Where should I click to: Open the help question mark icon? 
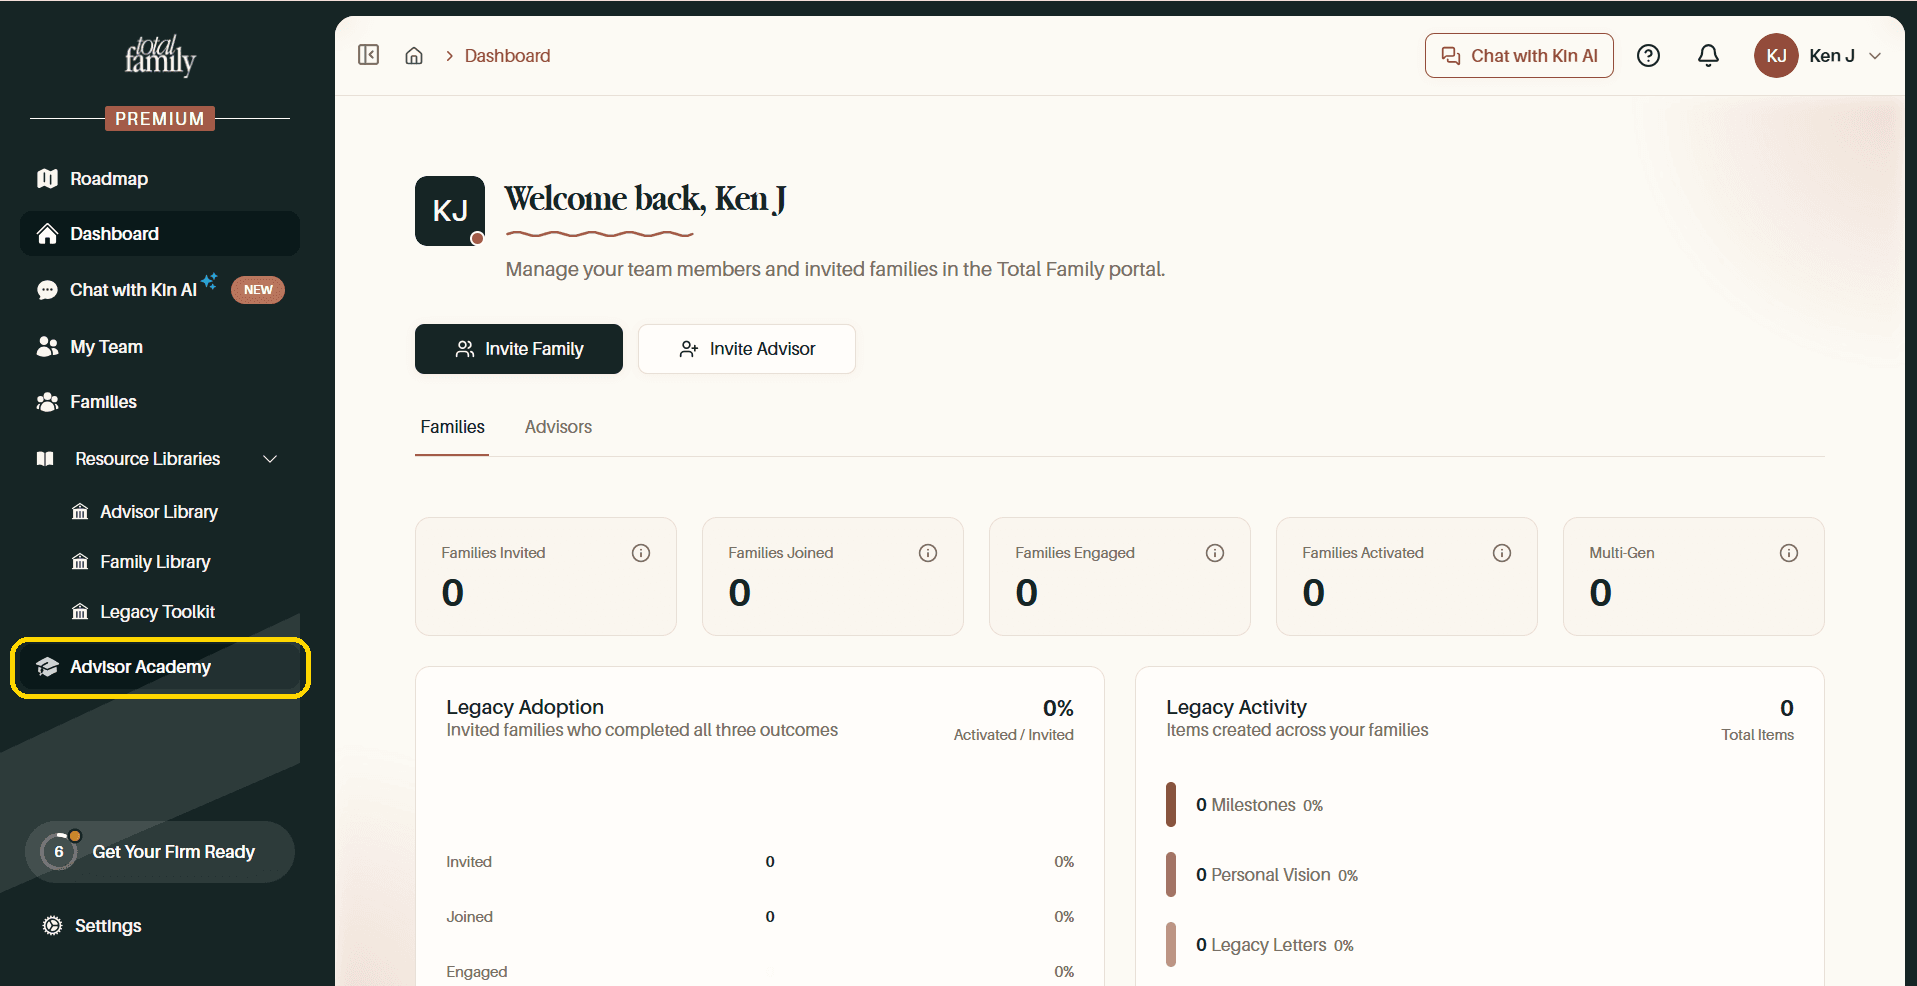[x=1648, y=56]
